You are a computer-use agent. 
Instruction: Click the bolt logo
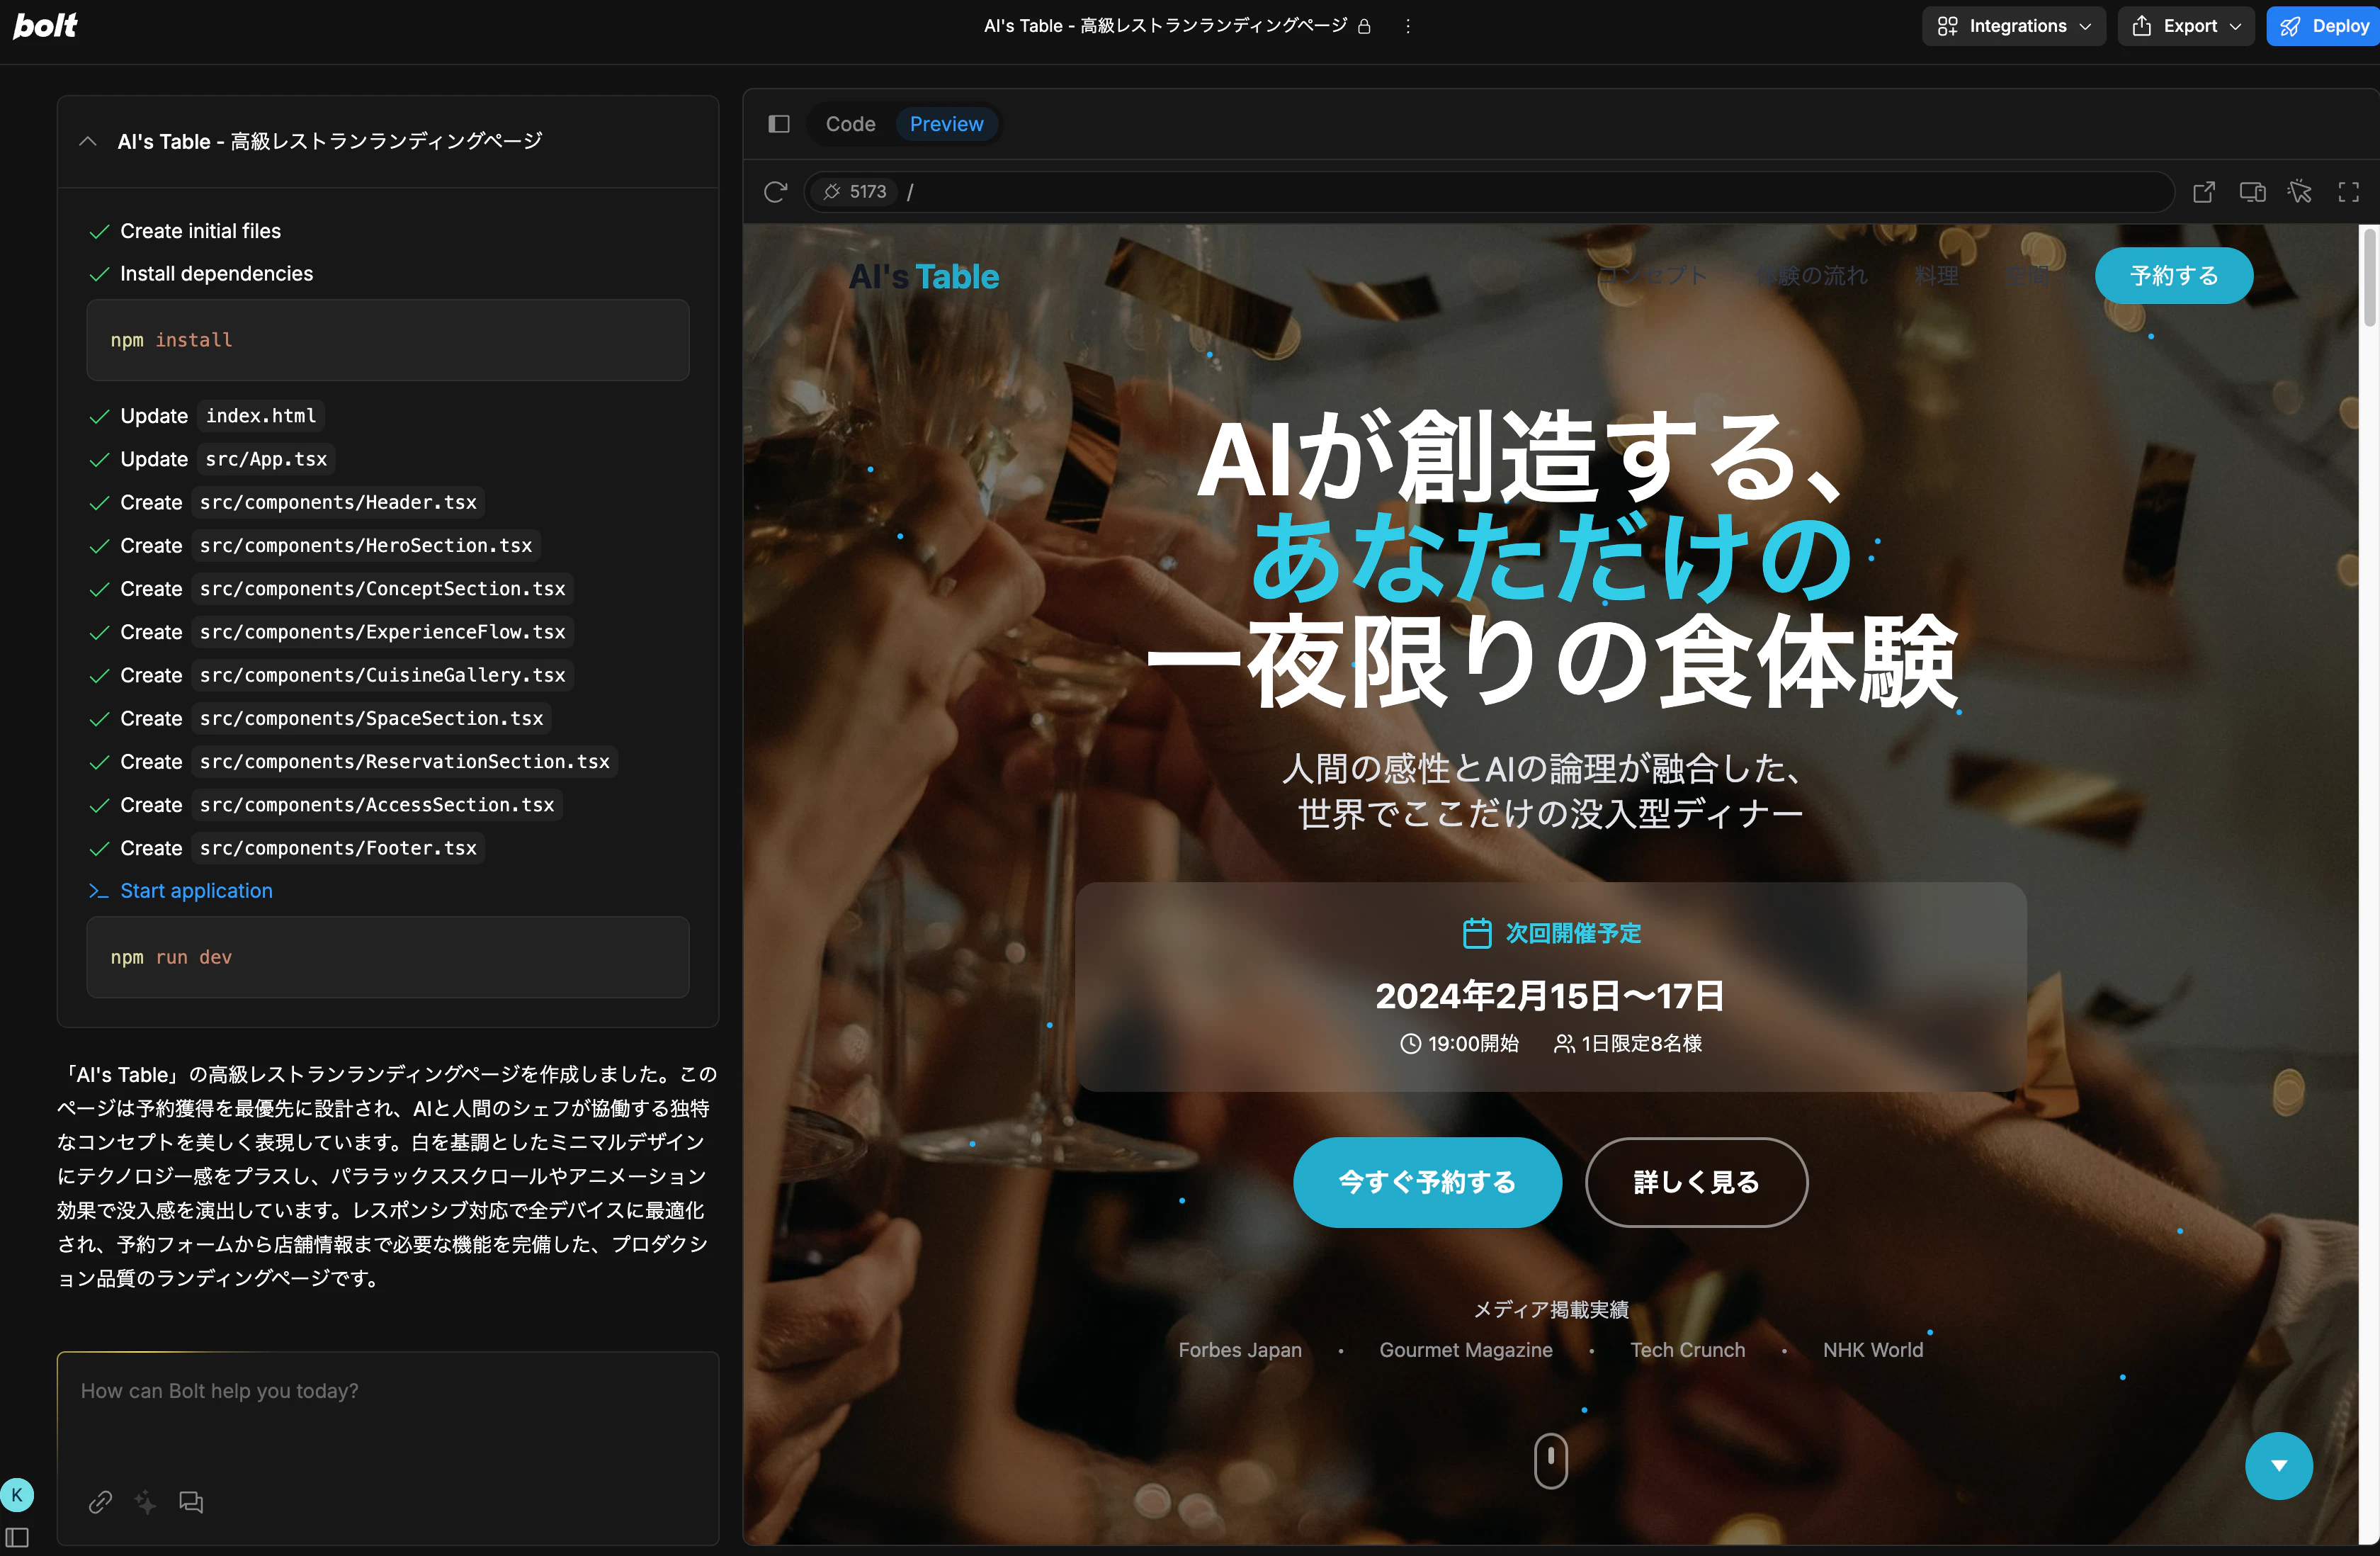tap(45, 25)
